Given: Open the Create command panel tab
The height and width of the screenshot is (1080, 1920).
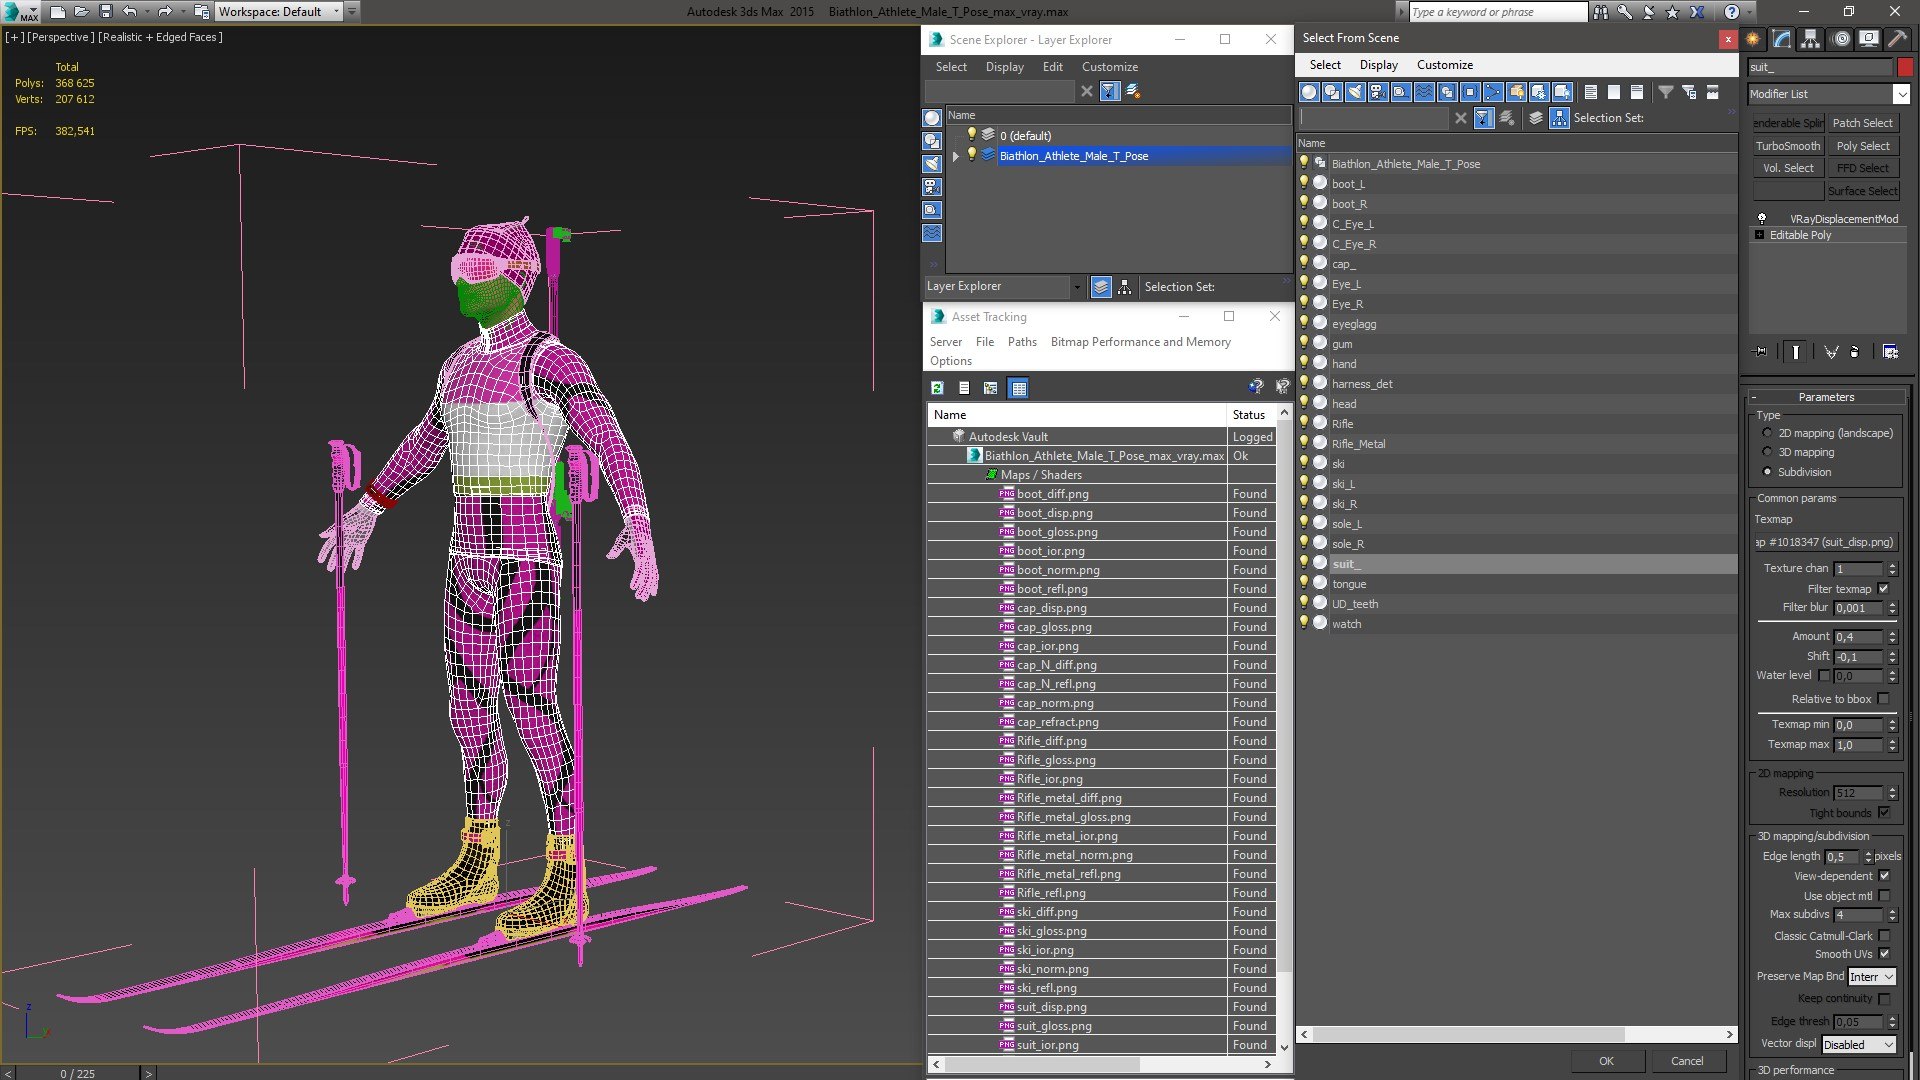Looking at the screenshot, I should click(x=1753, y=39).
